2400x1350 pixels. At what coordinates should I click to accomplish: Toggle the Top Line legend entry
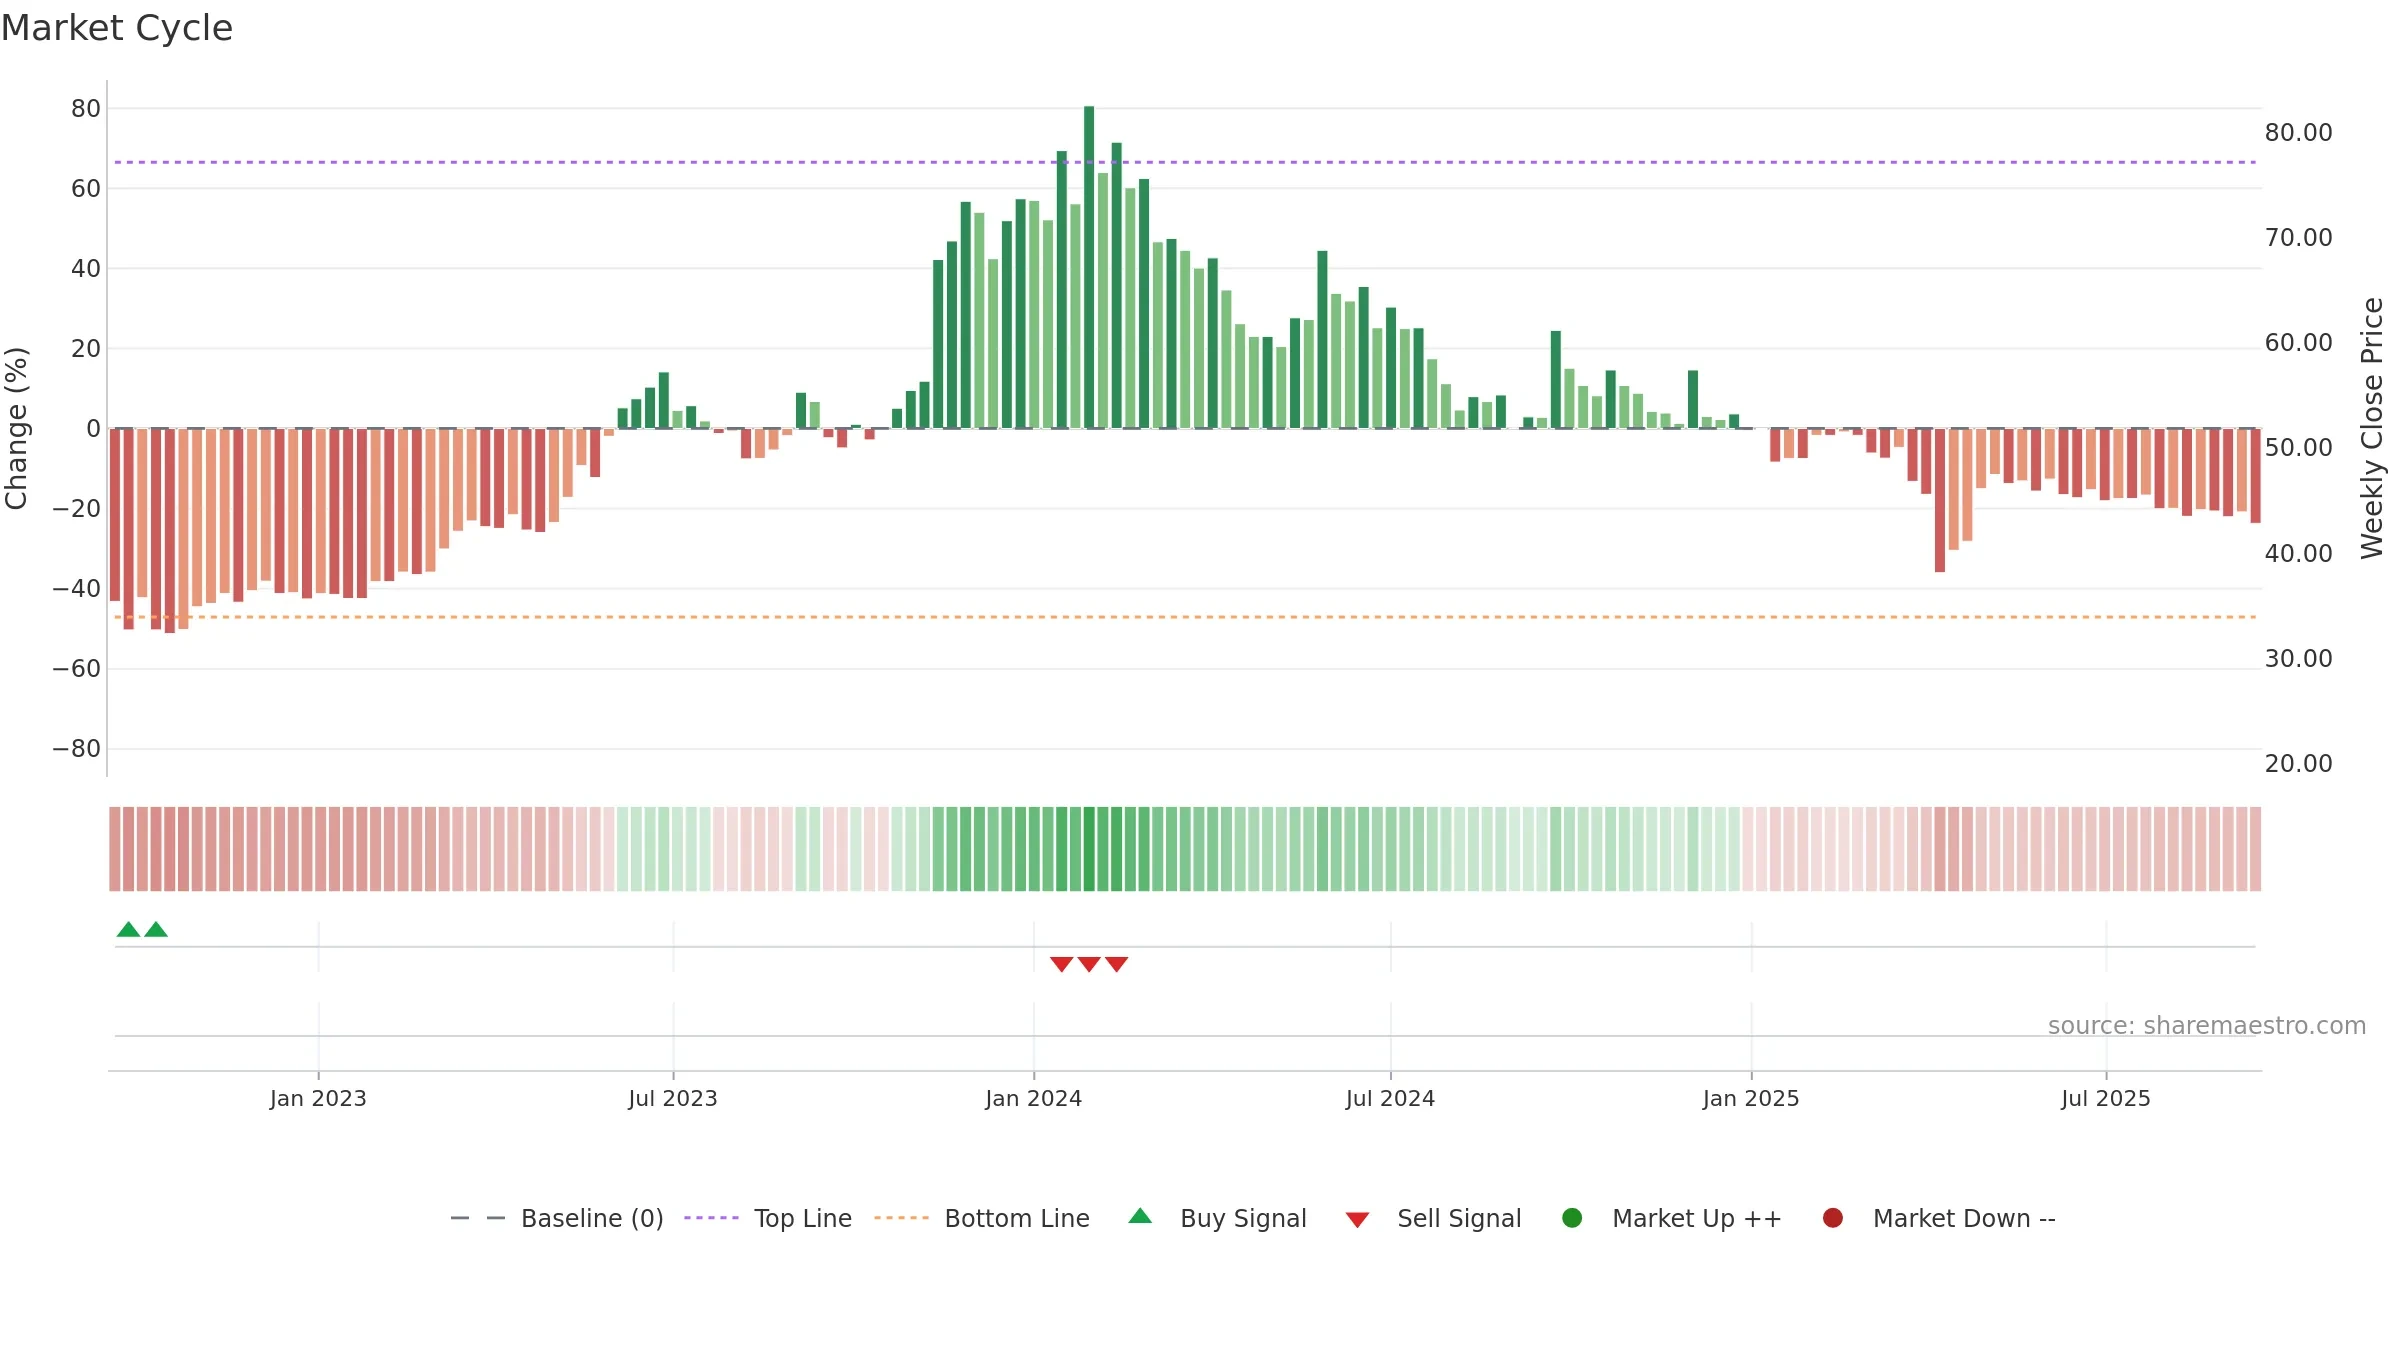click(x=768, y=1218)
